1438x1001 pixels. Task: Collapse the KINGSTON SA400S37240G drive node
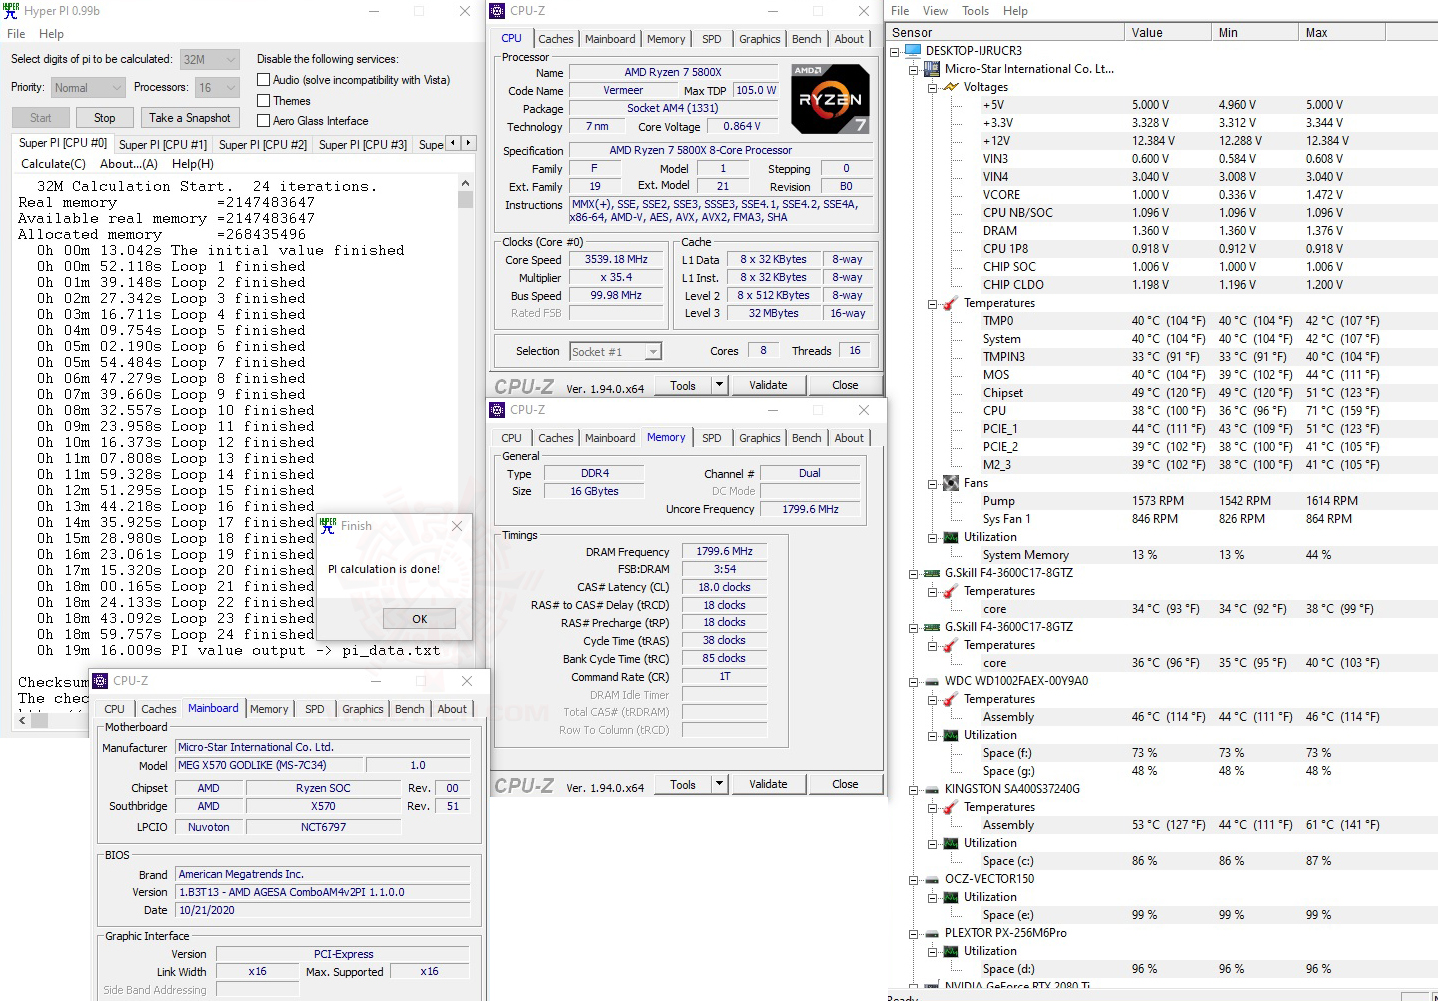[x=913, y=789]
